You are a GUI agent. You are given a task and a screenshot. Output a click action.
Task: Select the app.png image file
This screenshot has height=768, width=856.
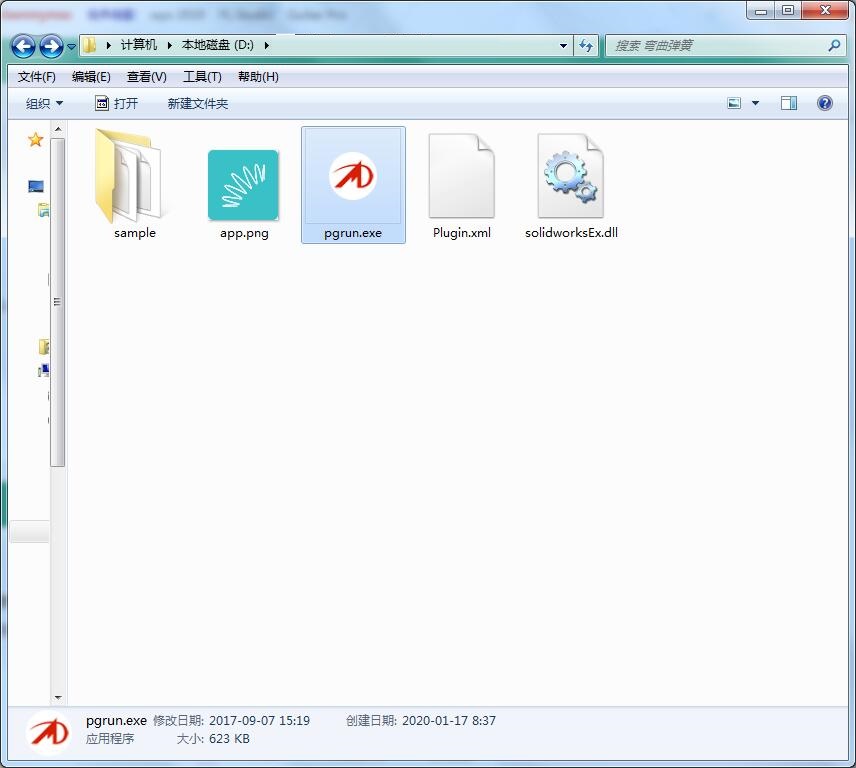(x=243, y=185)
